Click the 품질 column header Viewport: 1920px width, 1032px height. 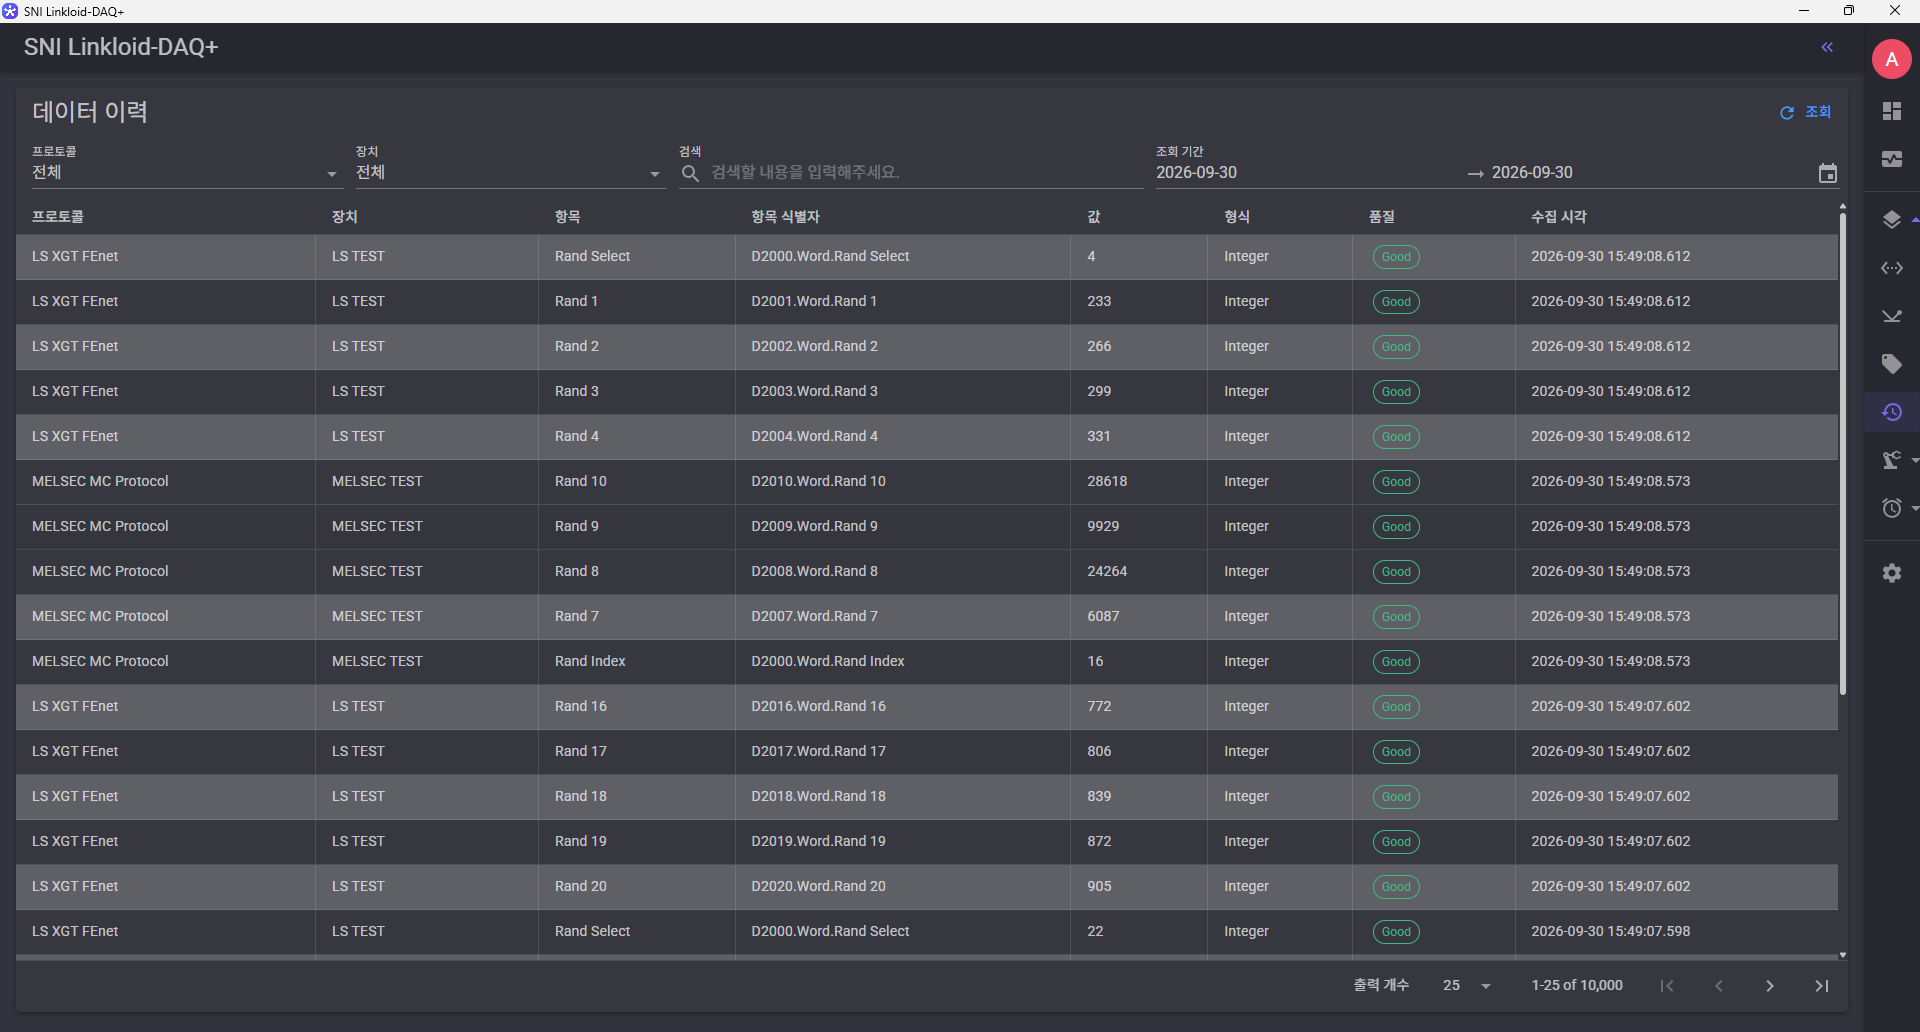[1382, 217]
